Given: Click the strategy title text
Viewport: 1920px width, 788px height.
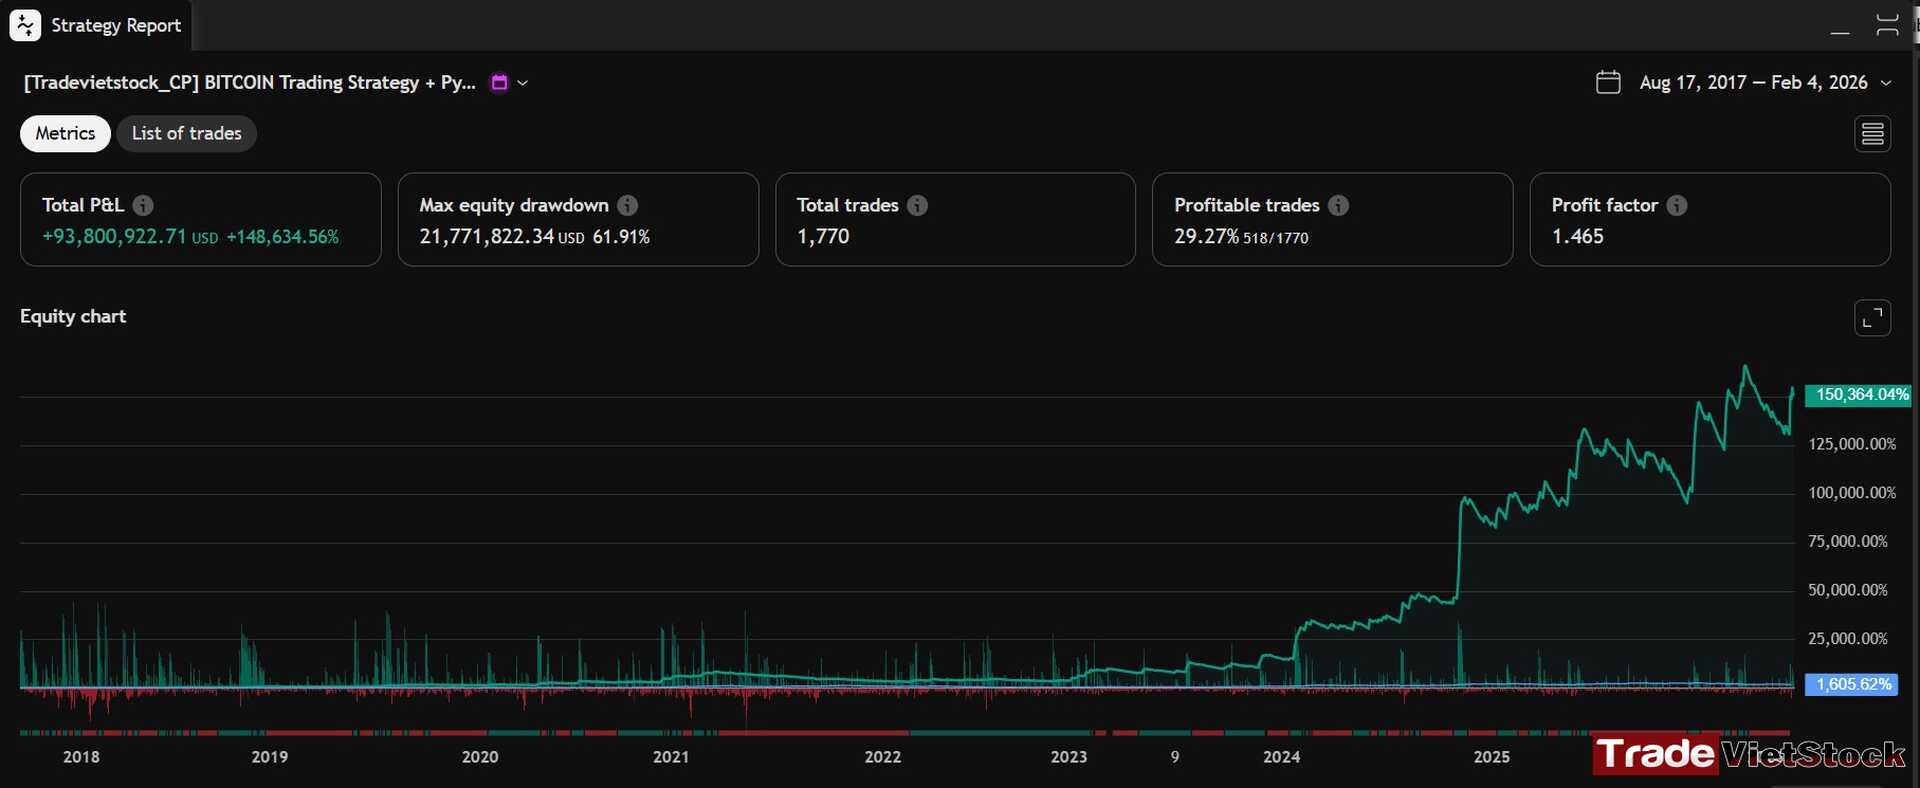Looking at the screenshot, I should coord(250,83).
